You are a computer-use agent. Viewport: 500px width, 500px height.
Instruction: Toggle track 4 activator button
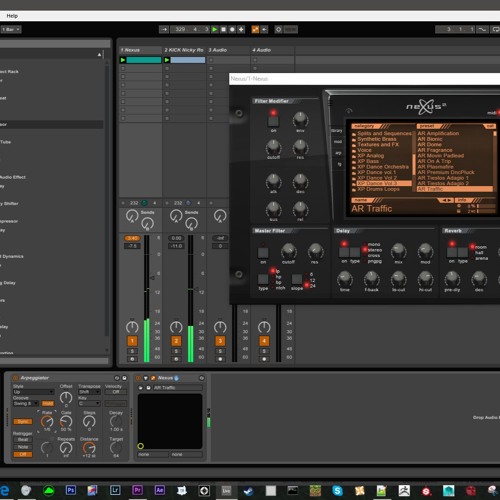click(264, 341)
